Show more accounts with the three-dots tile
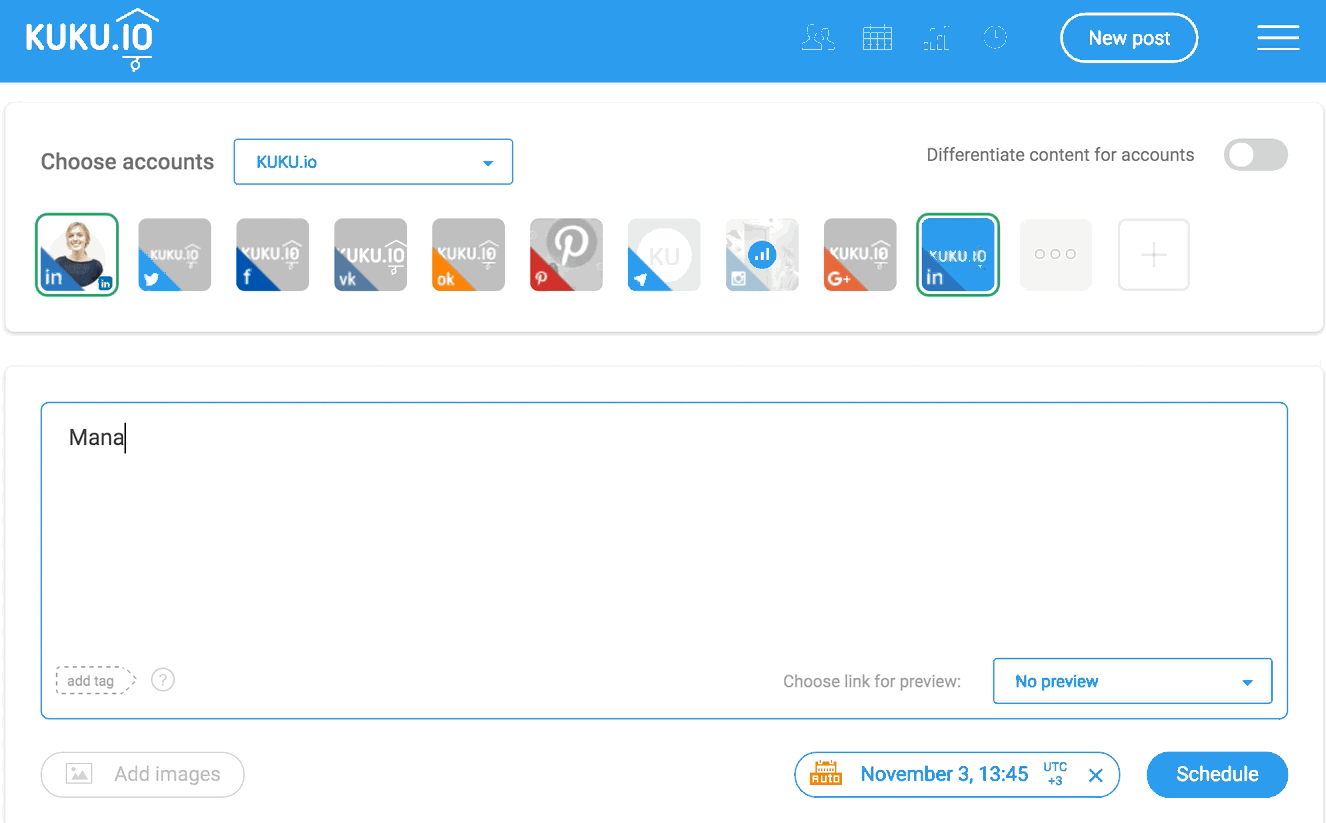Screen dimensions: 1326x823 click(1055, 255)
